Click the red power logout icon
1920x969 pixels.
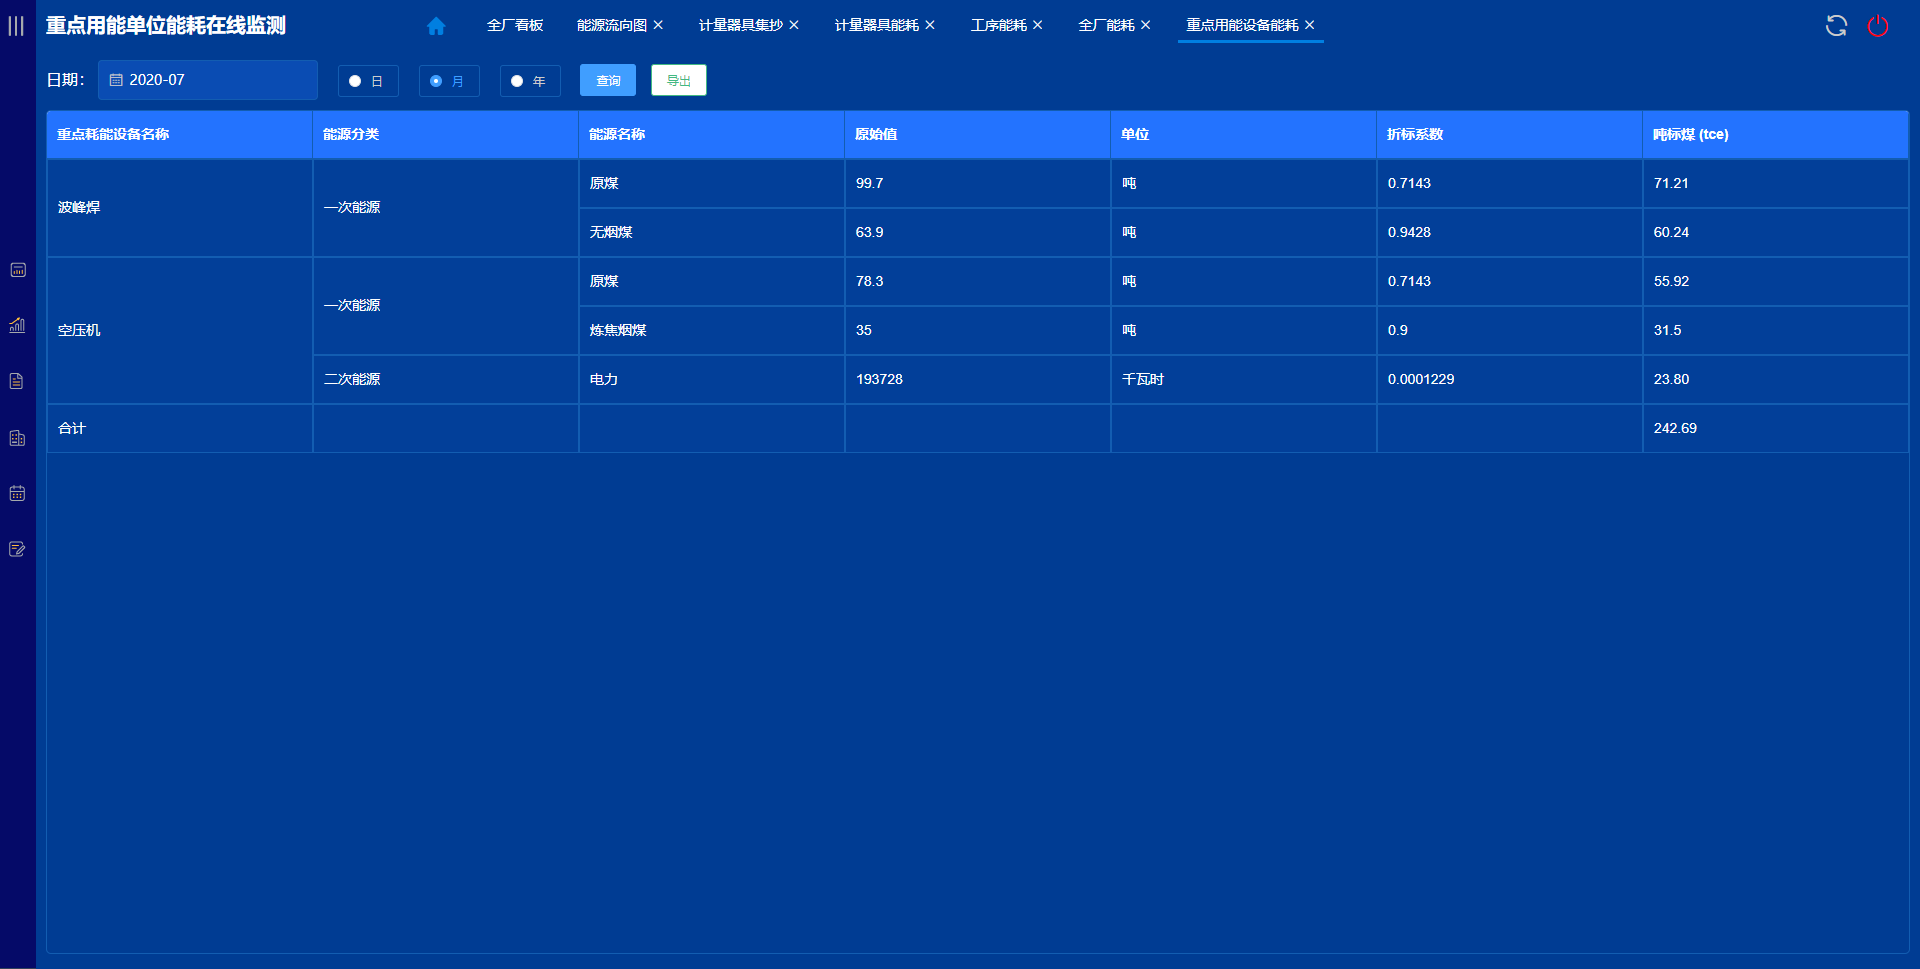[1878, 26]
